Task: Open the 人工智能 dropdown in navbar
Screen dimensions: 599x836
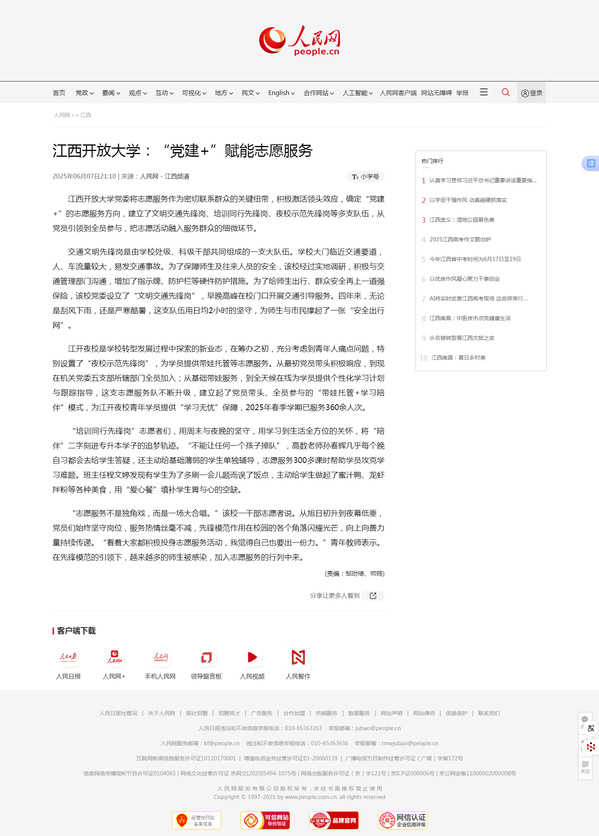Action: tap(357, 93)
